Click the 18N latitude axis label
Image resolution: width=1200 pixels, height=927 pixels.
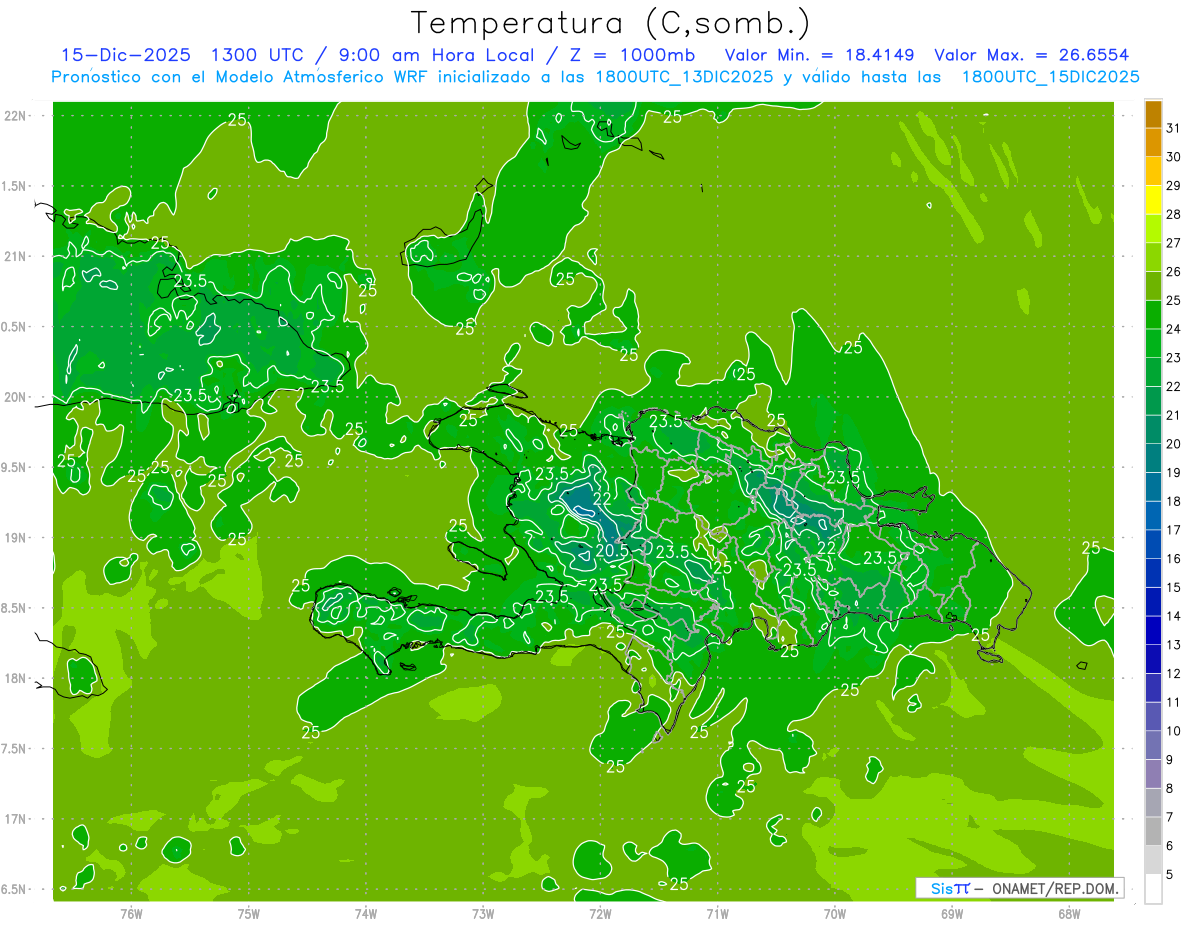[15, 678]
